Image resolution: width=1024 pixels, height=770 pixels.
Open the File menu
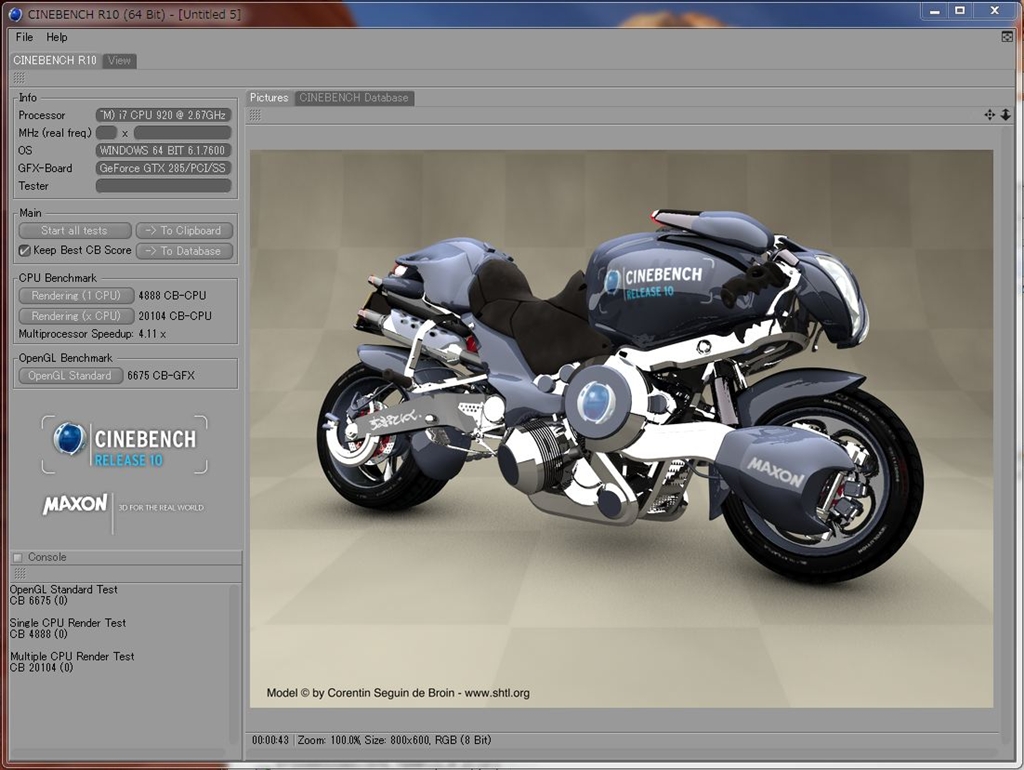click(x=24, y=37)
